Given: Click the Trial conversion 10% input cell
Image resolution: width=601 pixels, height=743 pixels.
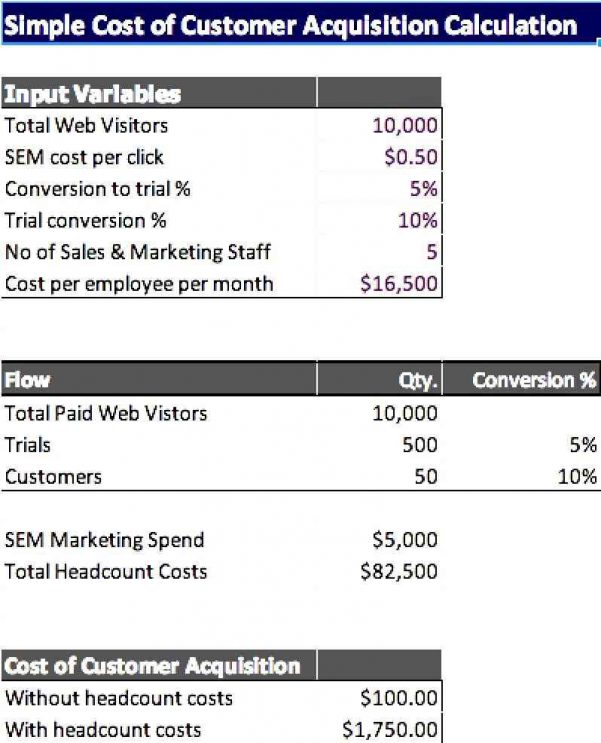Looking at the screenshot, I should pyautogui.click(x=379, y=220).
